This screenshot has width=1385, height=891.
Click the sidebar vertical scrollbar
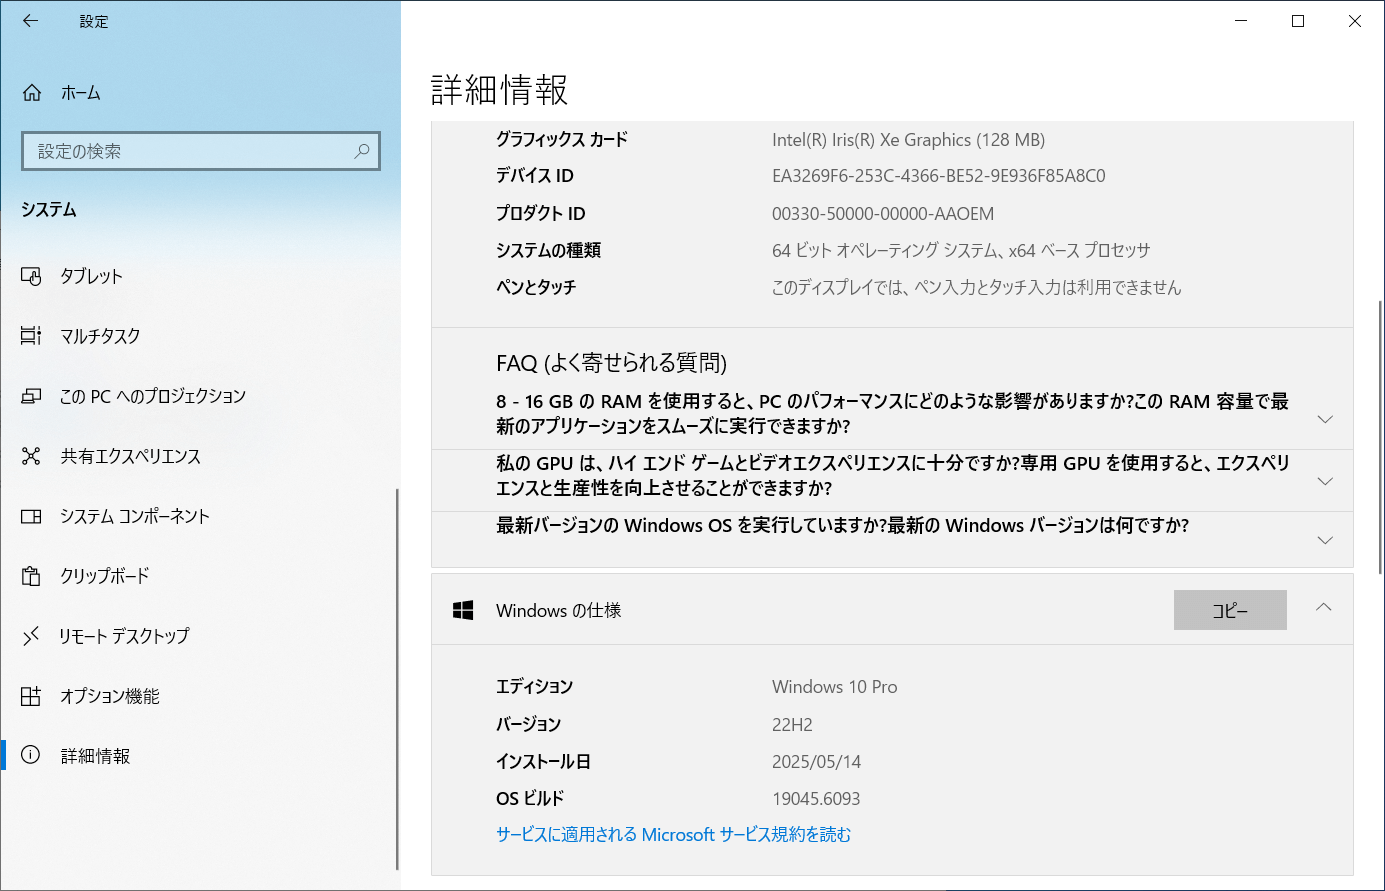click(397, 680)
